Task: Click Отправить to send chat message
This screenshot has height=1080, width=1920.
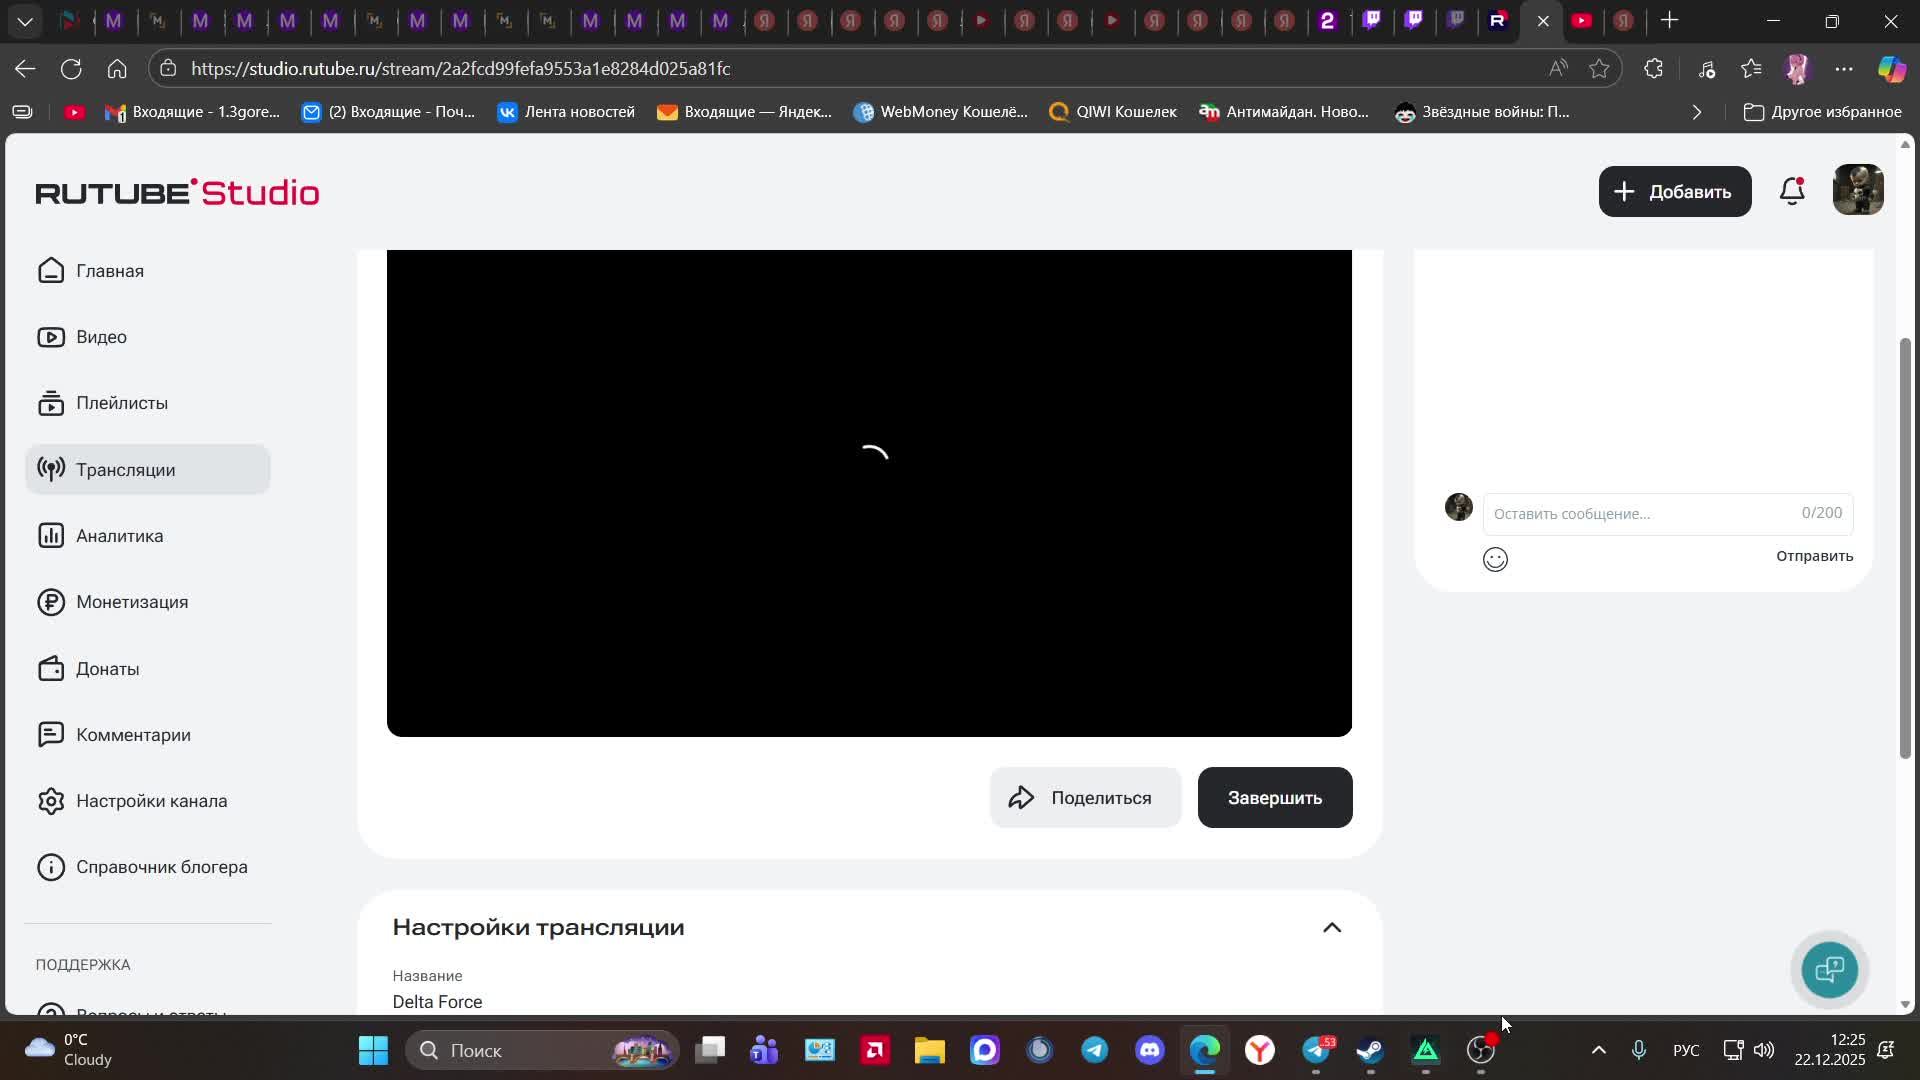Action: pyautogui.click(x=1814, y=556)
